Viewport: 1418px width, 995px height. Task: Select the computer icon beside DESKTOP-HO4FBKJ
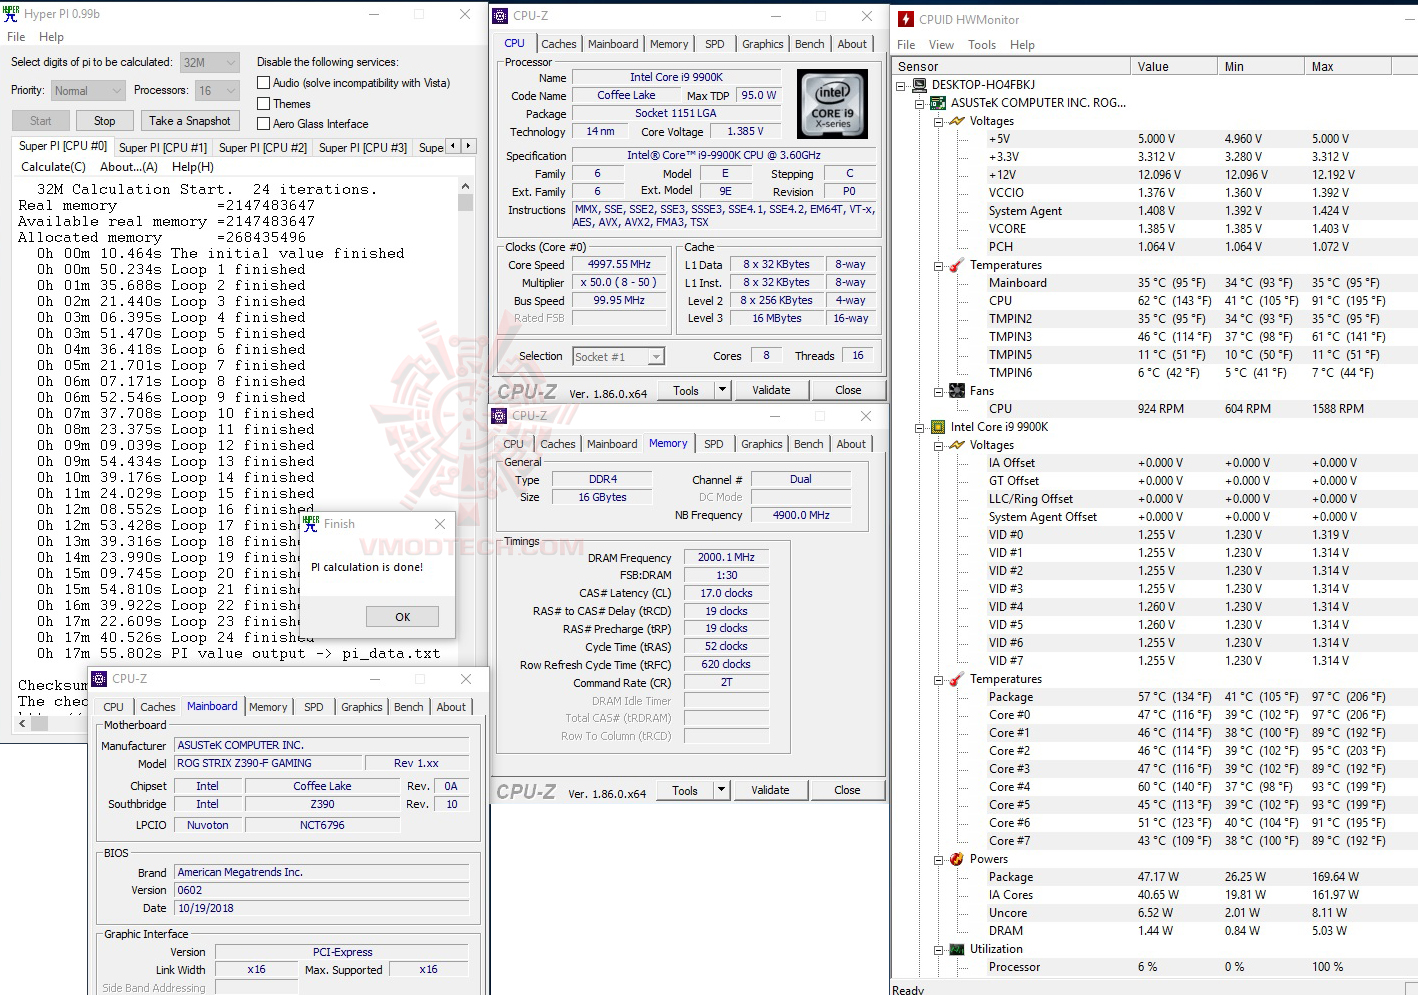(x=919, y=85)
